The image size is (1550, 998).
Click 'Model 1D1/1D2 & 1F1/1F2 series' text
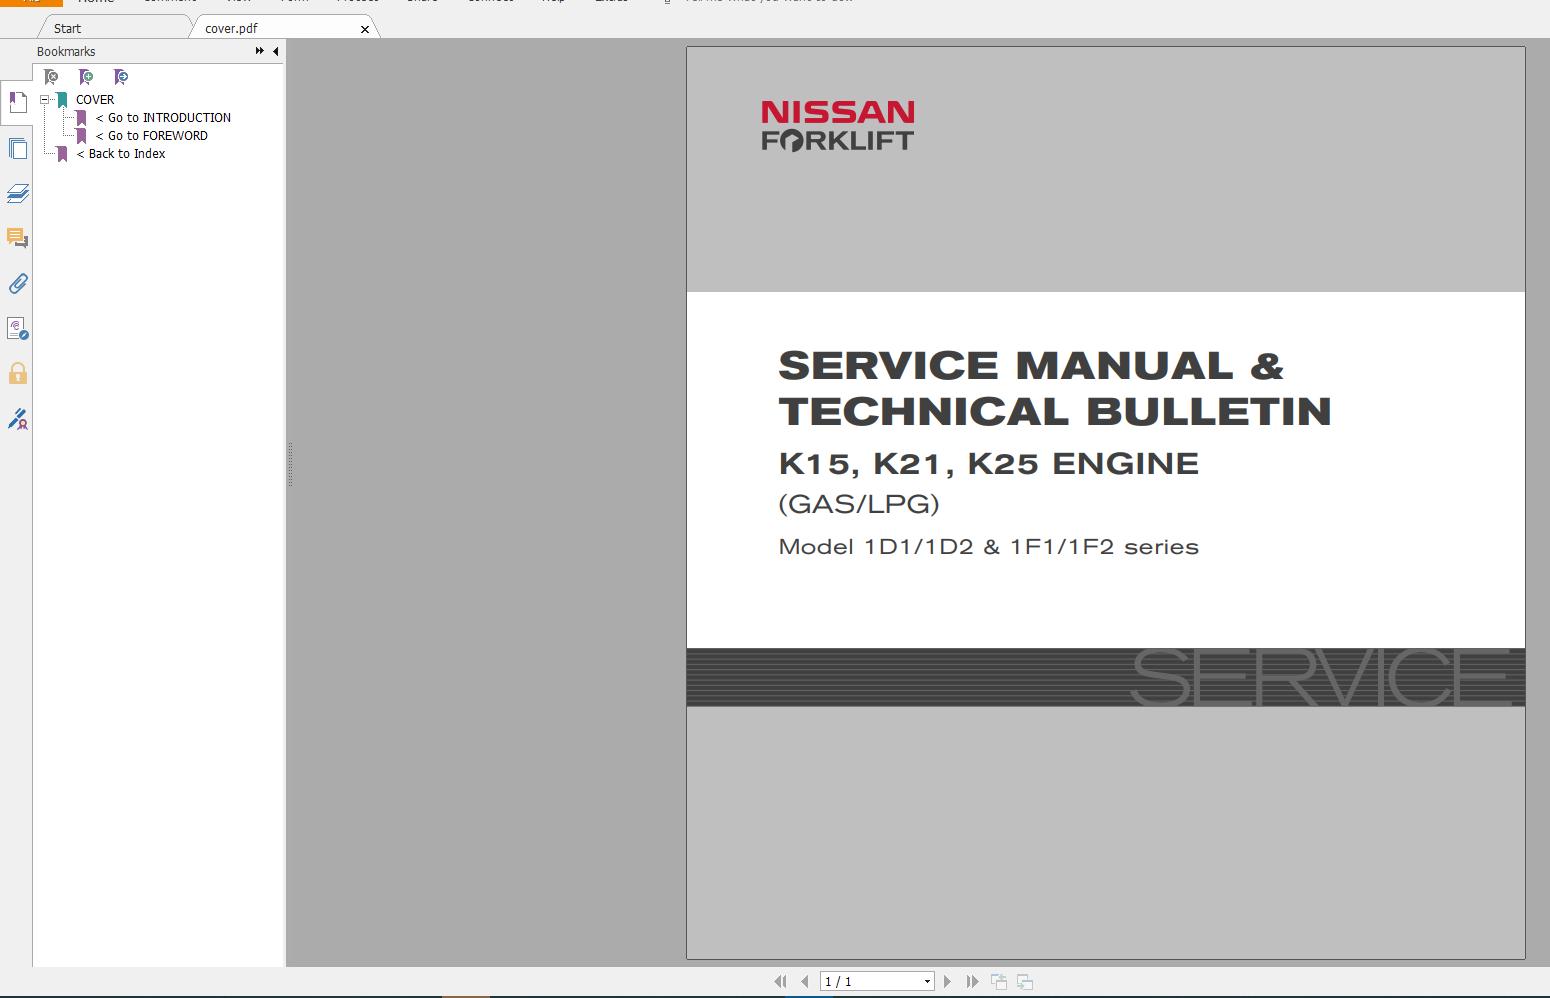coord(988,547)
